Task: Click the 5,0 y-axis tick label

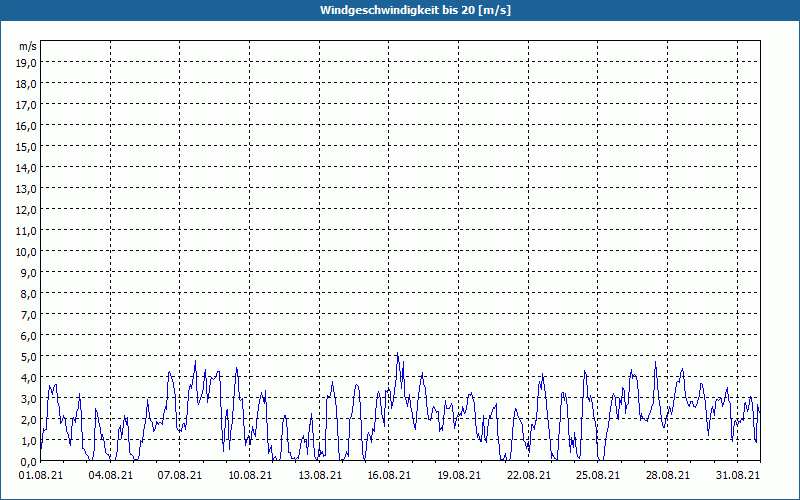Action: pos(27,356)
